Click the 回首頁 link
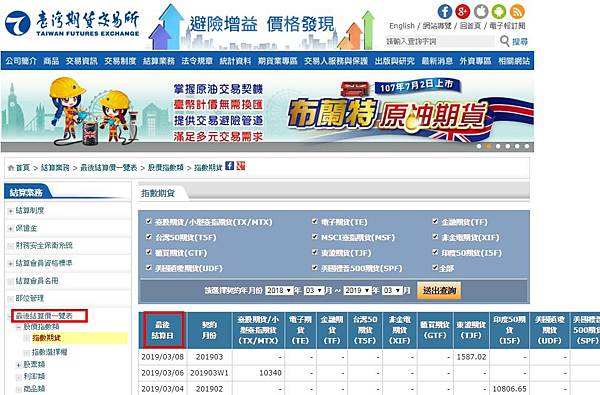This screenshot has height=395, width=600. 470,26
